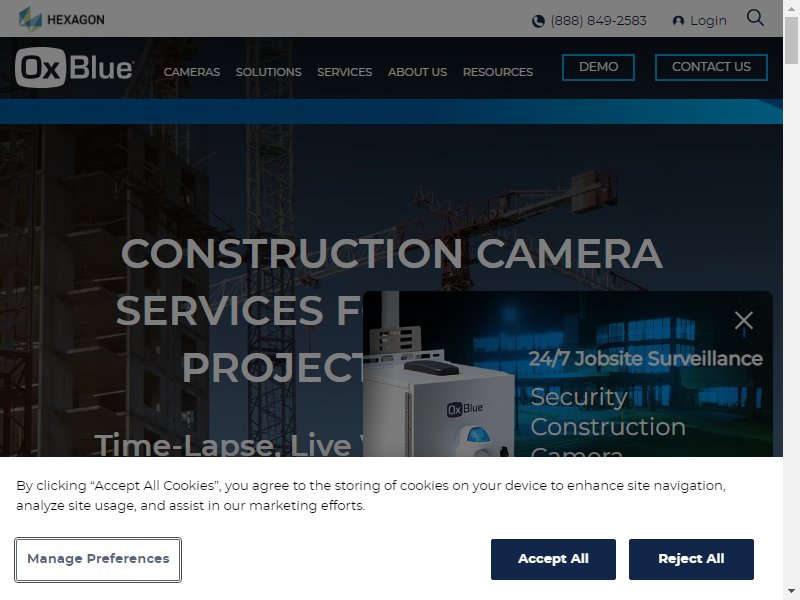Go to OxBlue home via logo
This screenshot has height=600, width=800.
point(74,67)
